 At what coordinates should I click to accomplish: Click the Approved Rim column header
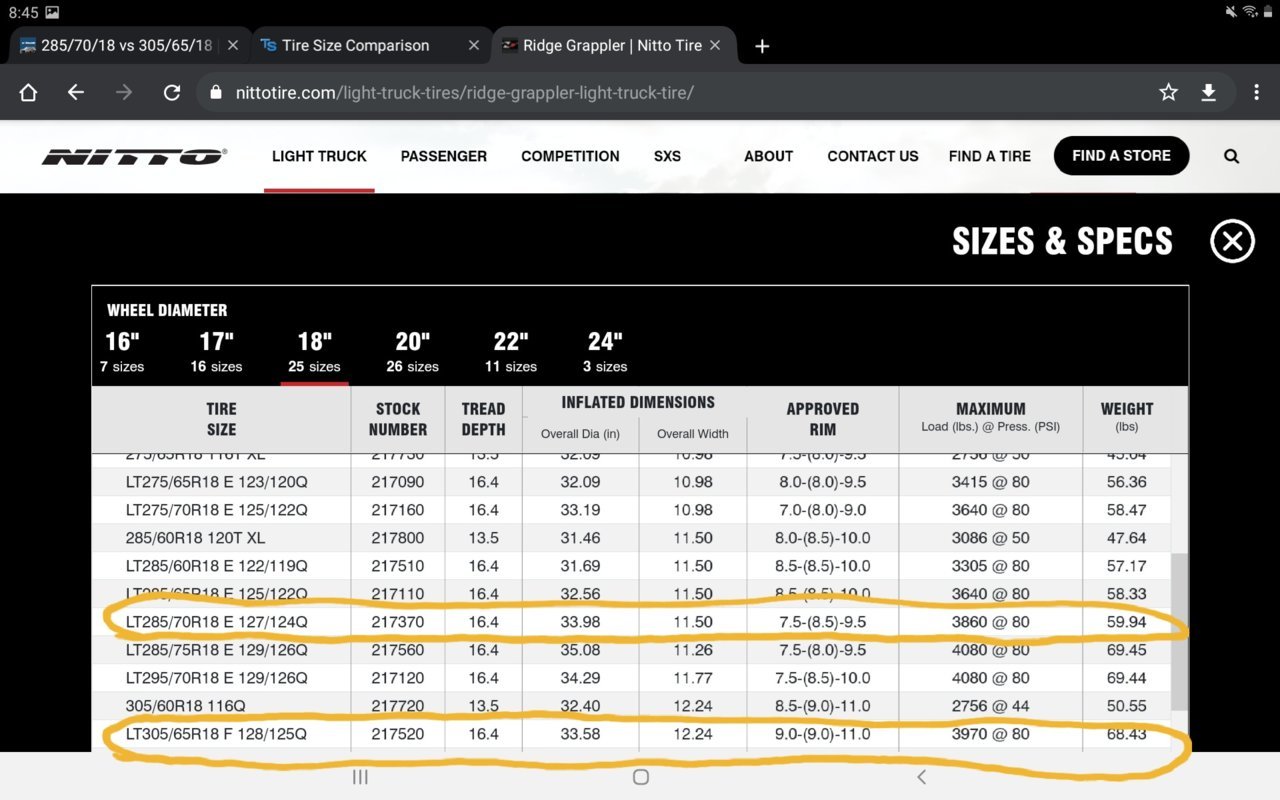tap(822, 419)
